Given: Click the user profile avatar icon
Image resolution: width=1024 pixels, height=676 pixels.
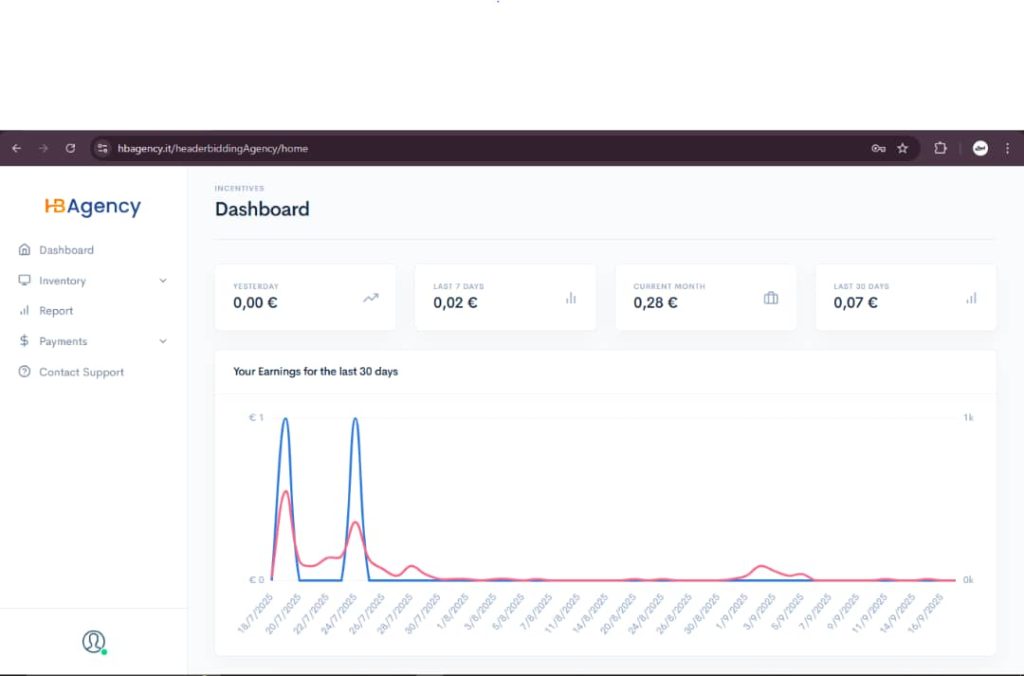Looking at the screenshot, I should 94,641.
